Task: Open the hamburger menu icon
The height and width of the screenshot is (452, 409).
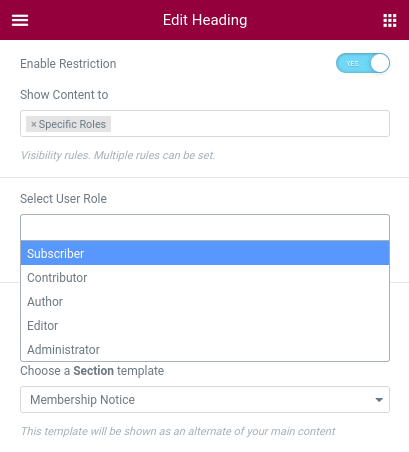Action: pos(20,20)
